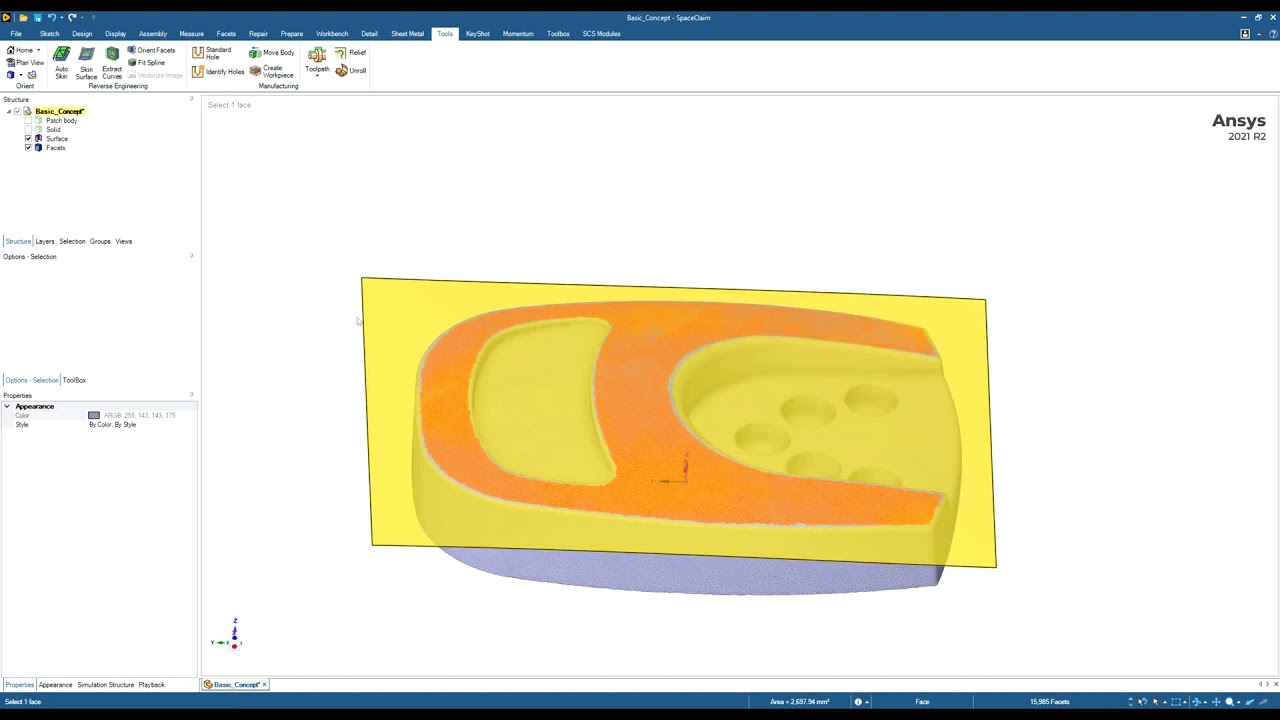
Task: Start the Fit Spline tool
Action: (x=146, y=62)
